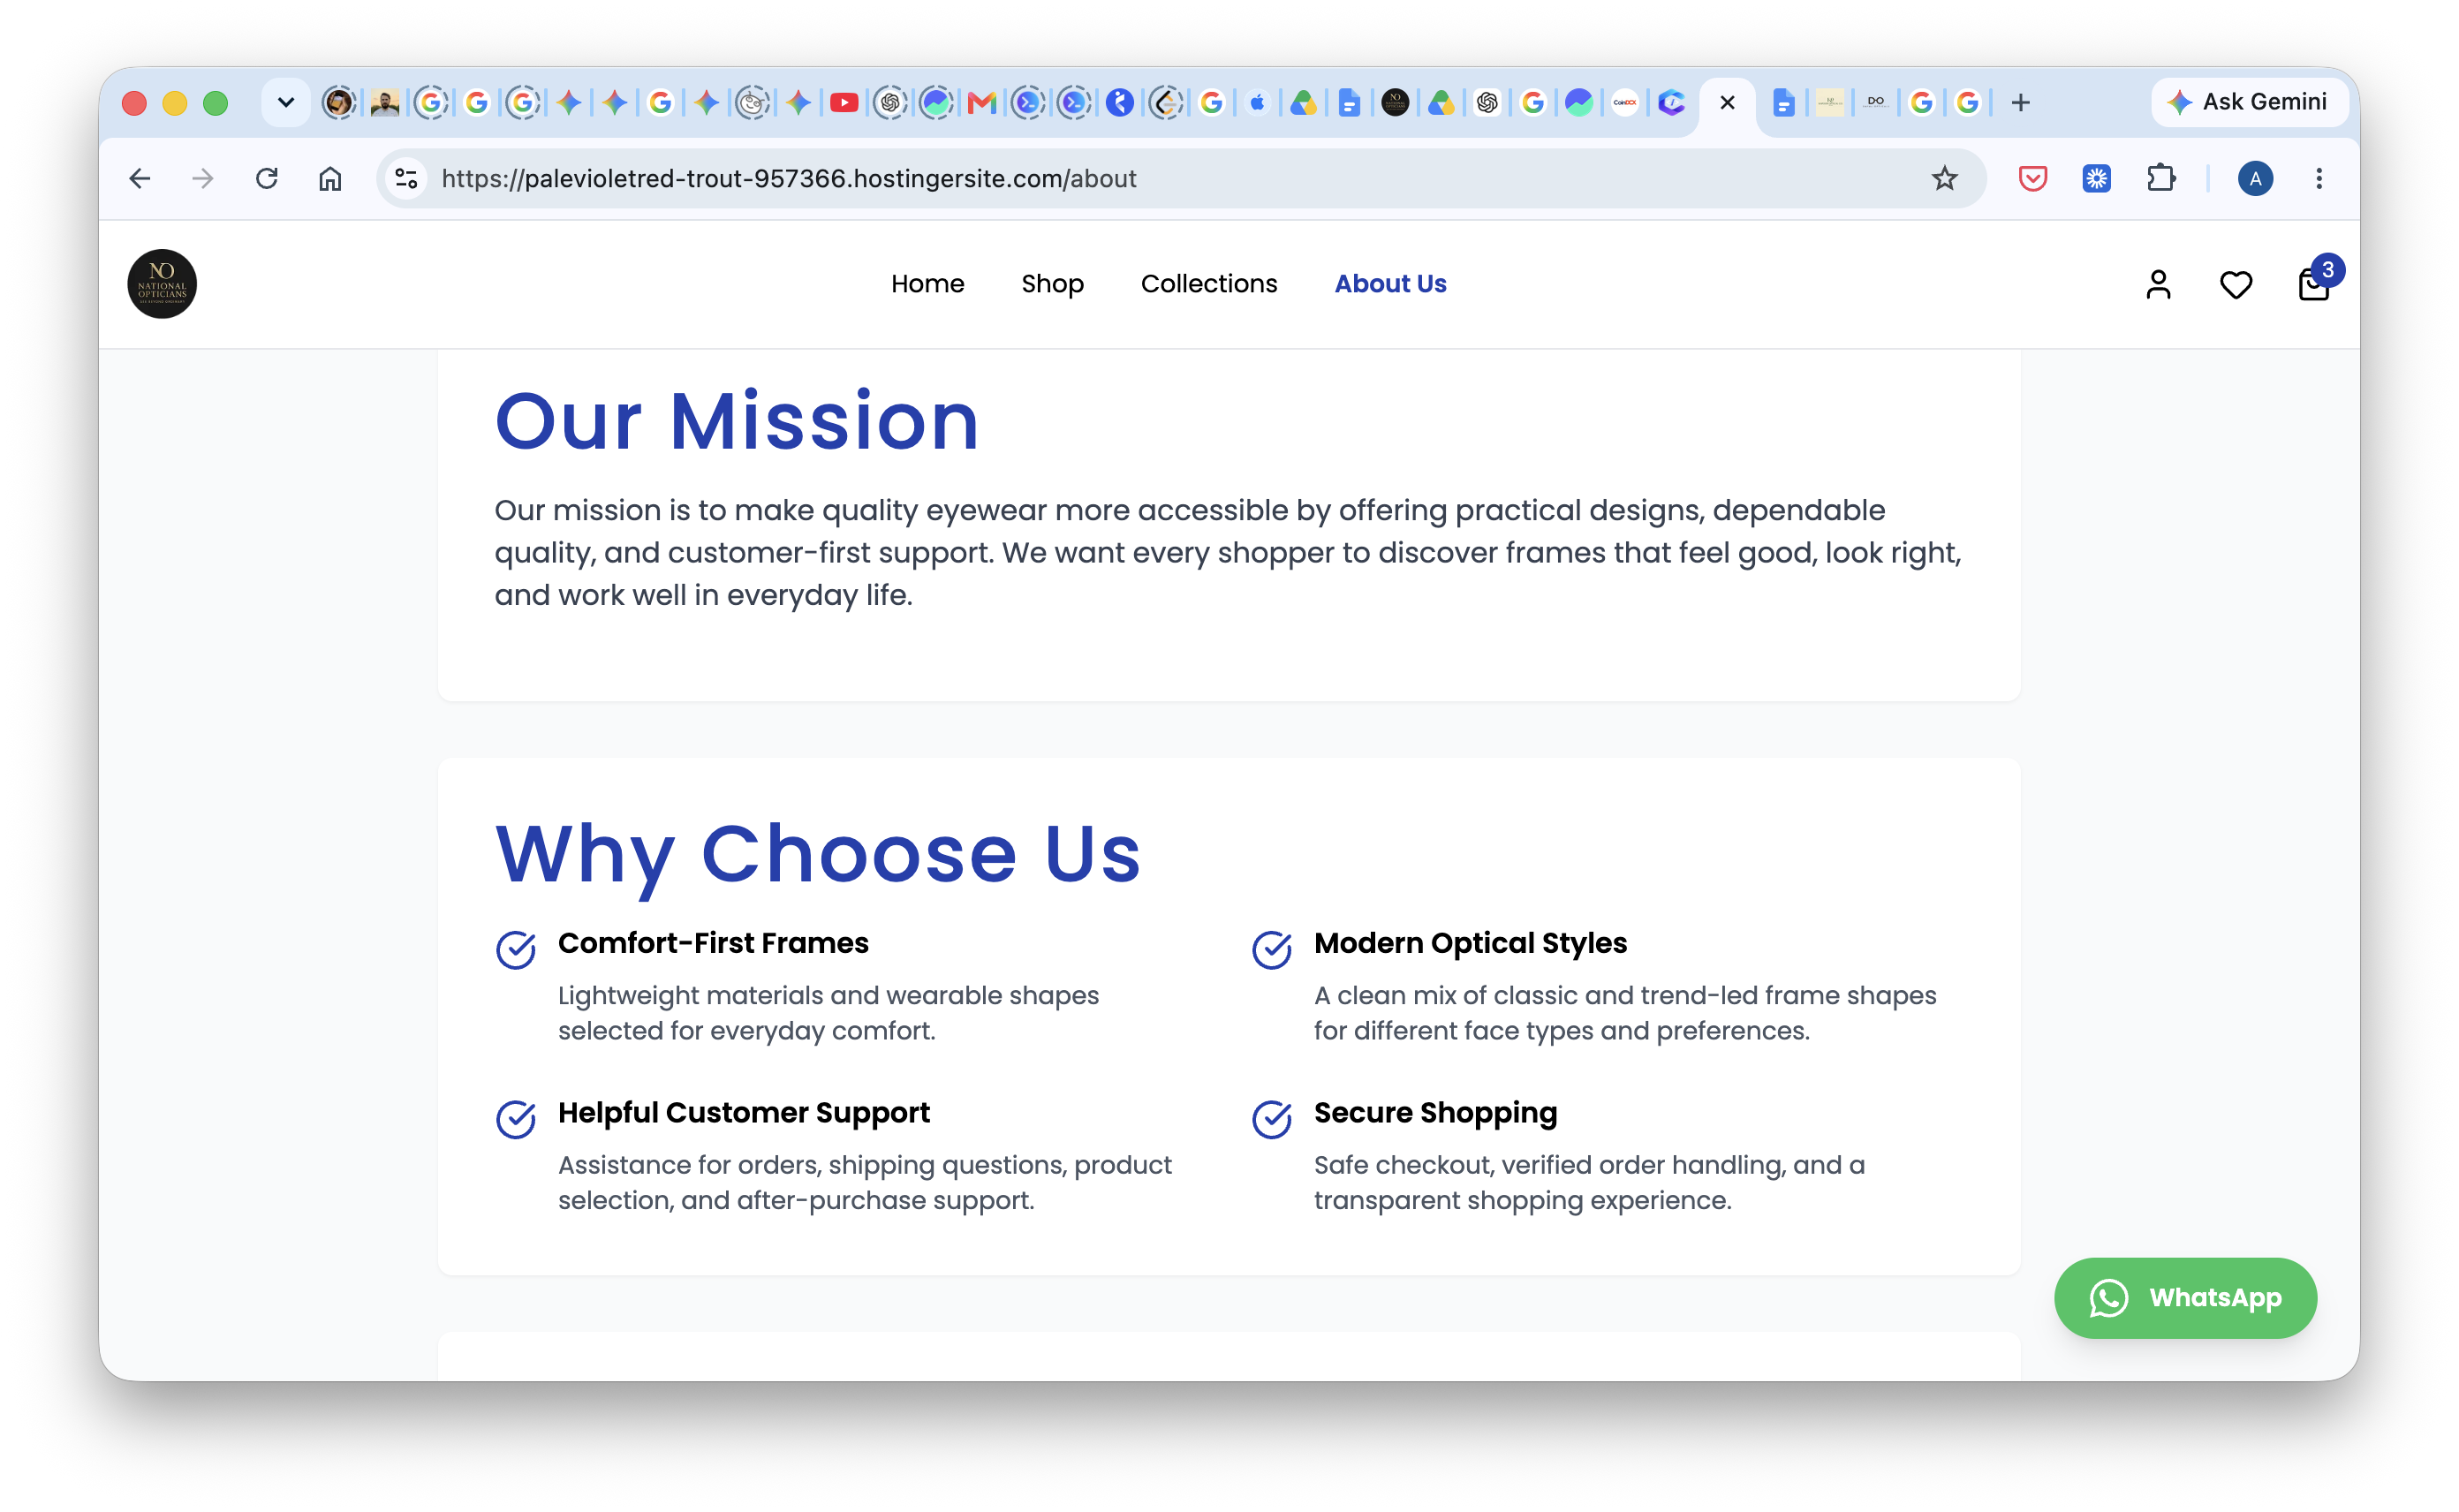The height and width of the screenshot is (1512, 2459).
Task: Open the Pocket extension icon
Action: [x=2033, y=178]
